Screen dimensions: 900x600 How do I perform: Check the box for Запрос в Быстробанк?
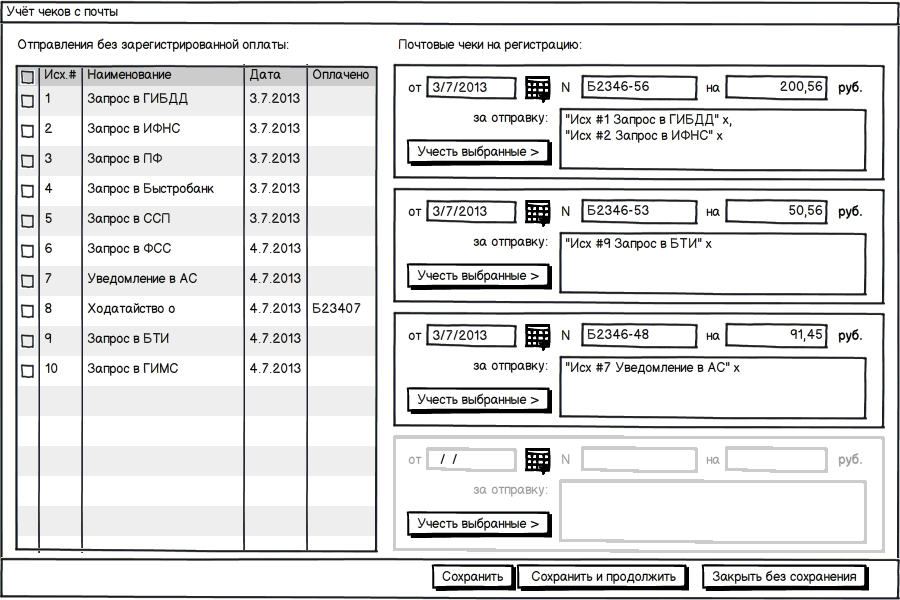pos(28,191)
